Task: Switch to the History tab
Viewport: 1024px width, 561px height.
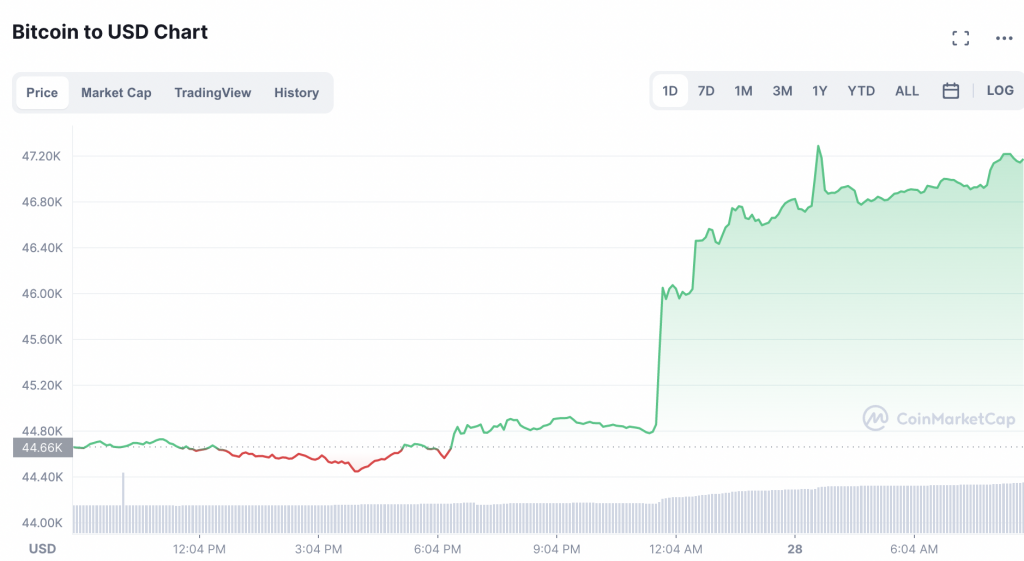Action: pyautogui.click(x=296, y=93)
